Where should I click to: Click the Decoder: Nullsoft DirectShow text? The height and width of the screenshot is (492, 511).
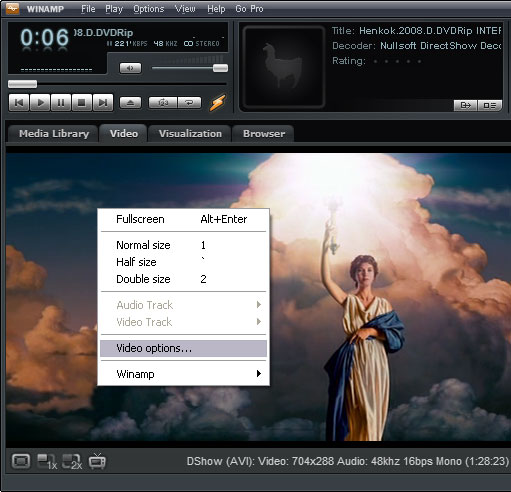coord(416,46)
